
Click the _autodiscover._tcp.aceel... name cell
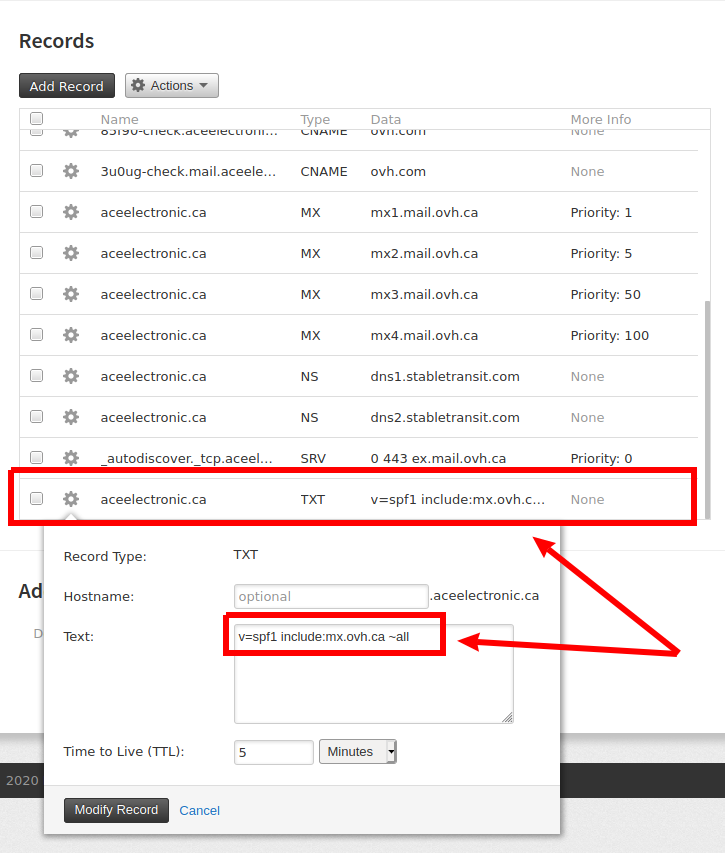click(187, 459)
